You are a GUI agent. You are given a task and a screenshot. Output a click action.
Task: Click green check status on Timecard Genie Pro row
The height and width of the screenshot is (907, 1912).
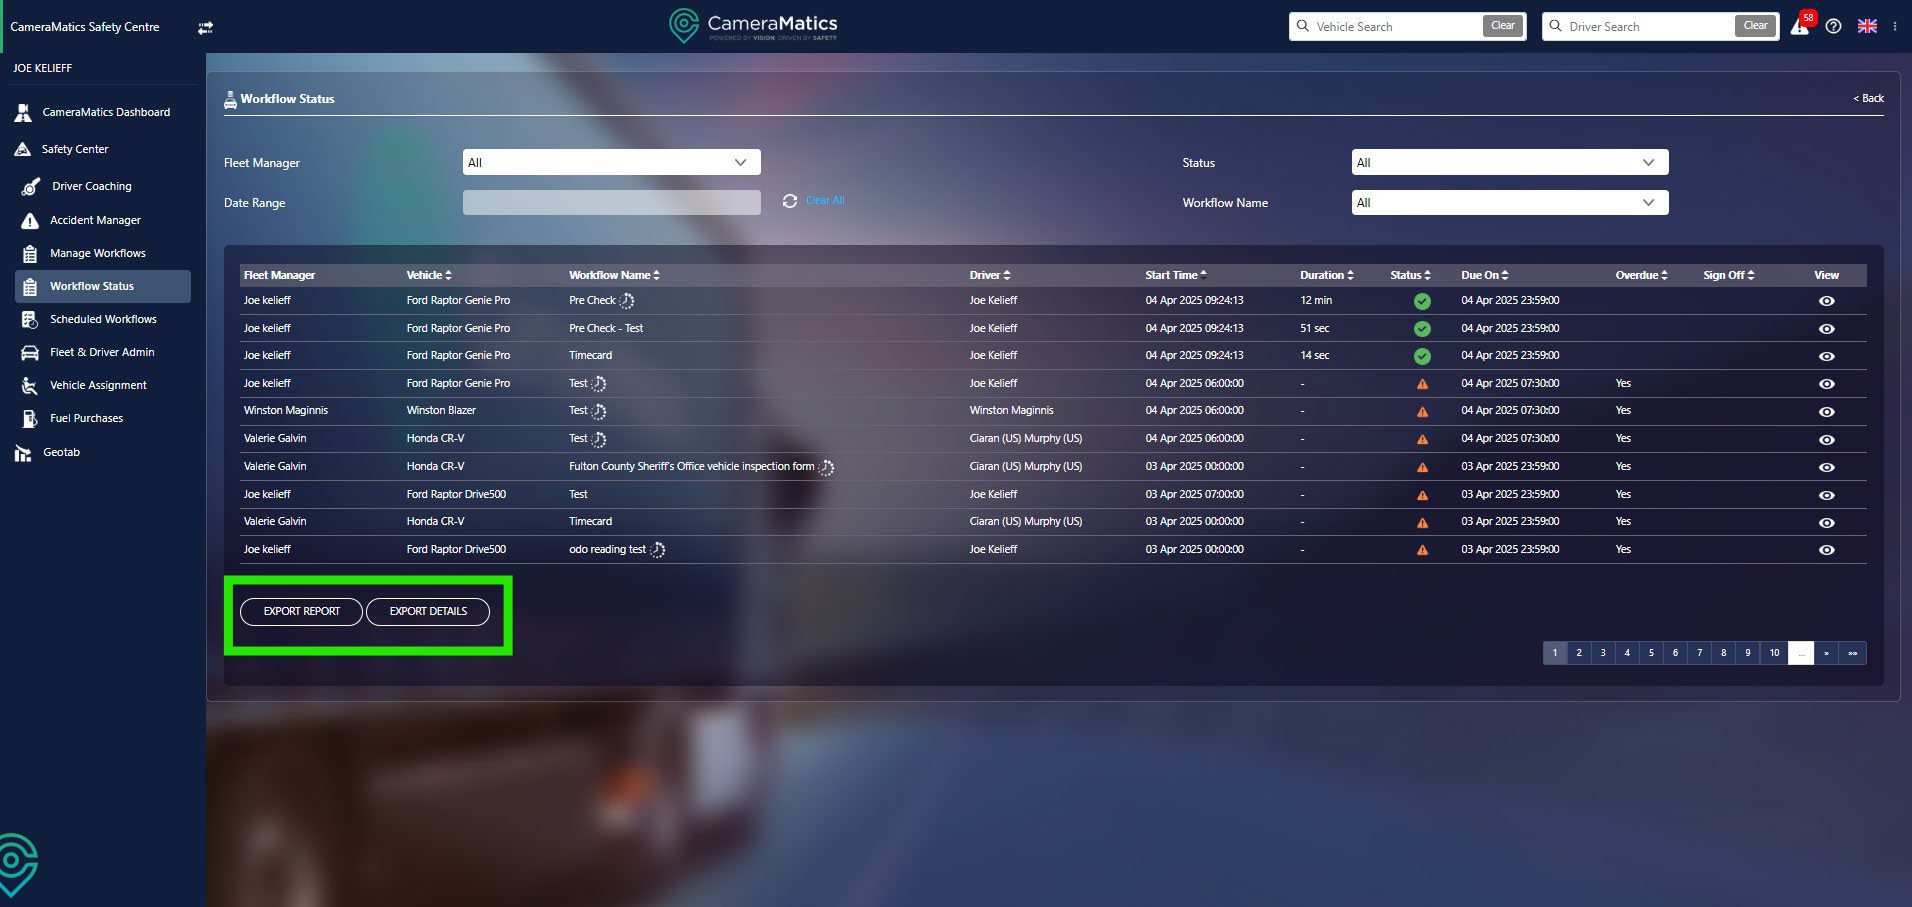[x=1422, y=356]
